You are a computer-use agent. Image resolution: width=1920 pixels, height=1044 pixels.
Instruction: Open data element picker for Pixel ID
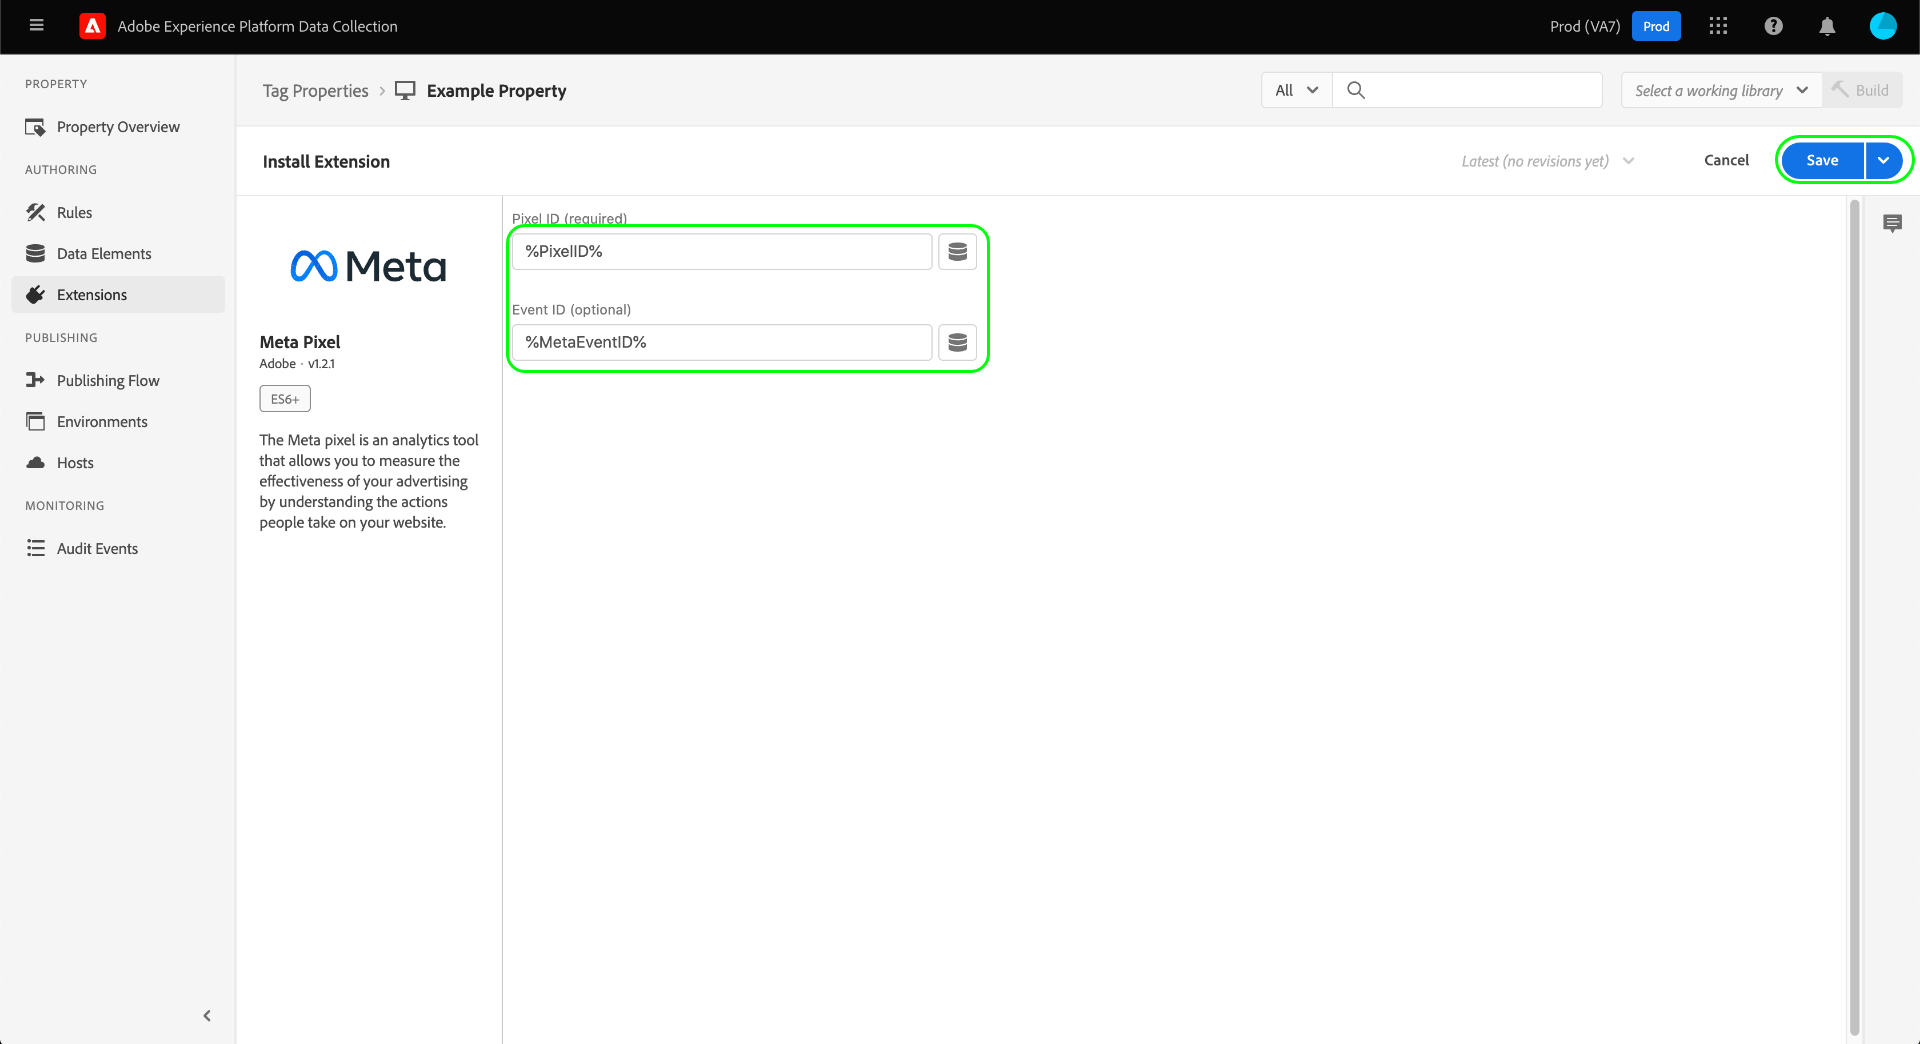[x=957, y=251]
